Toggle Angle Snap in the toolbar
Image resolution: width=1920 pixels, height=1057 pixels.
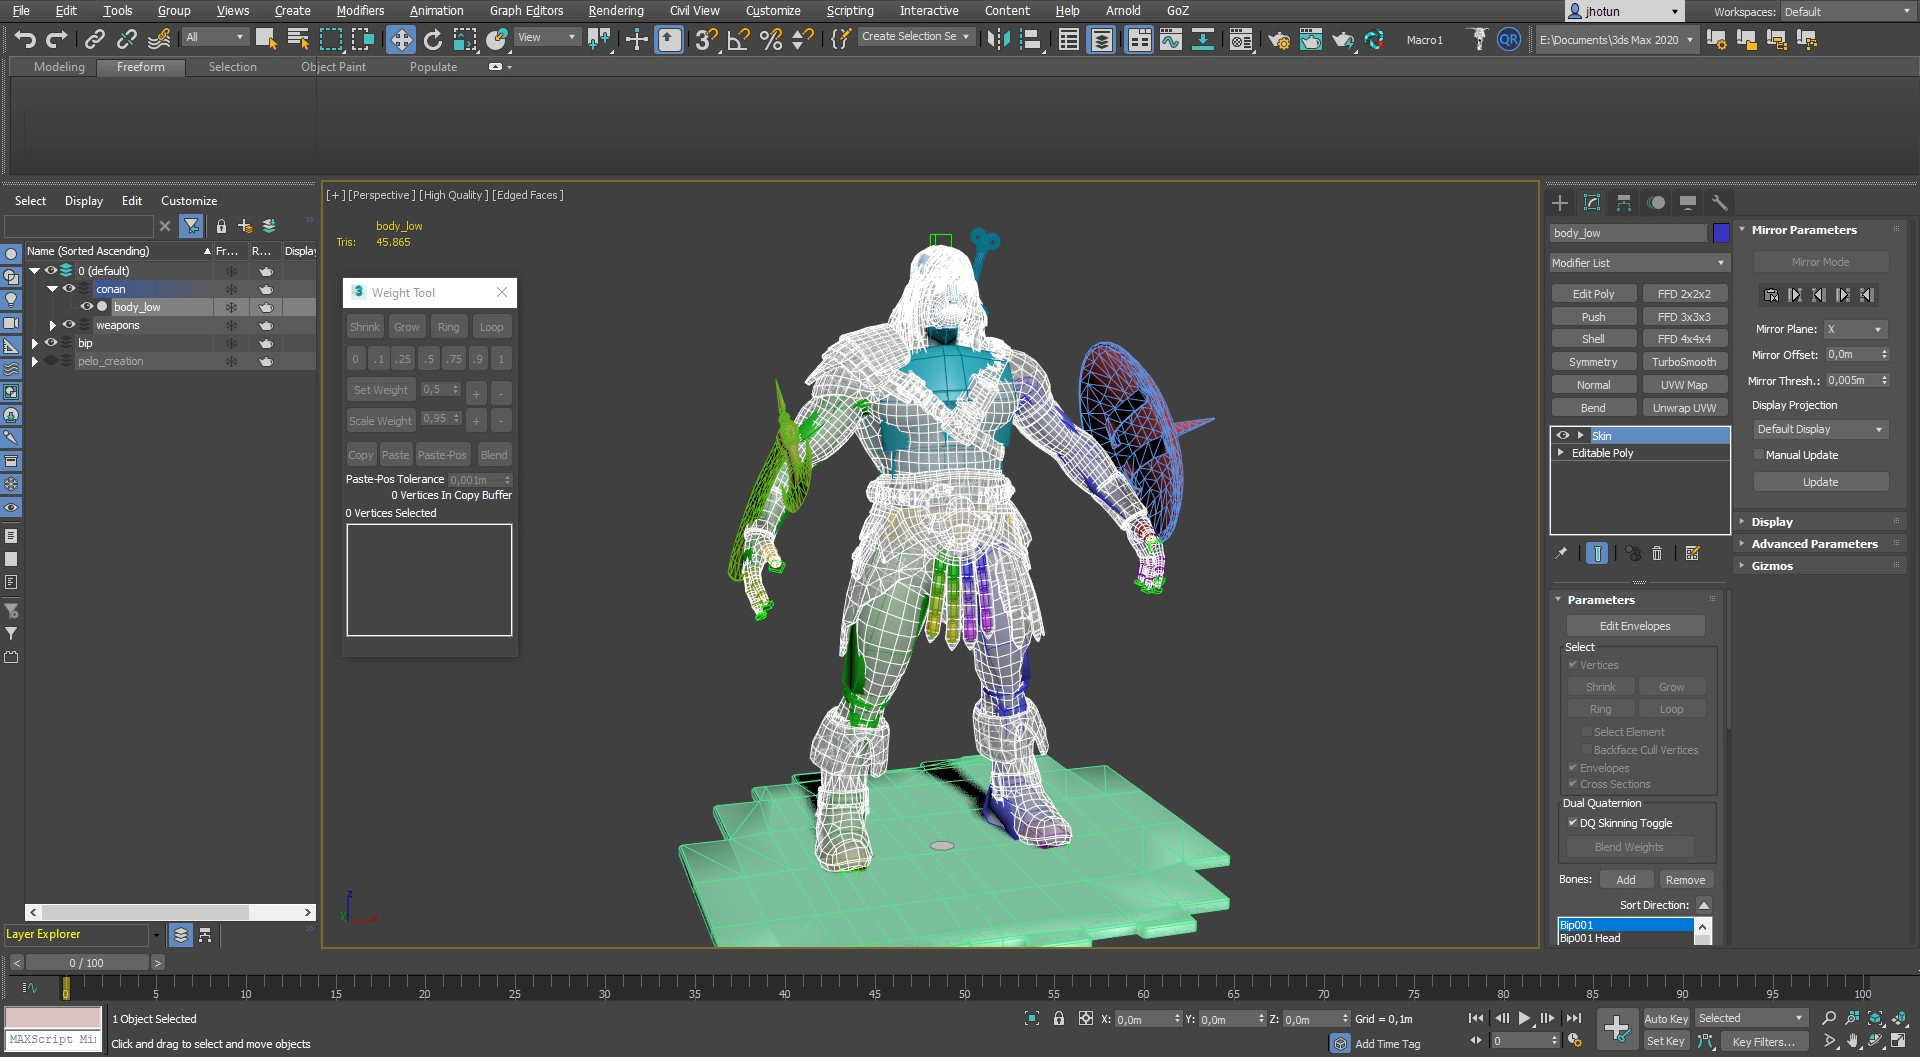pos(738,39)
